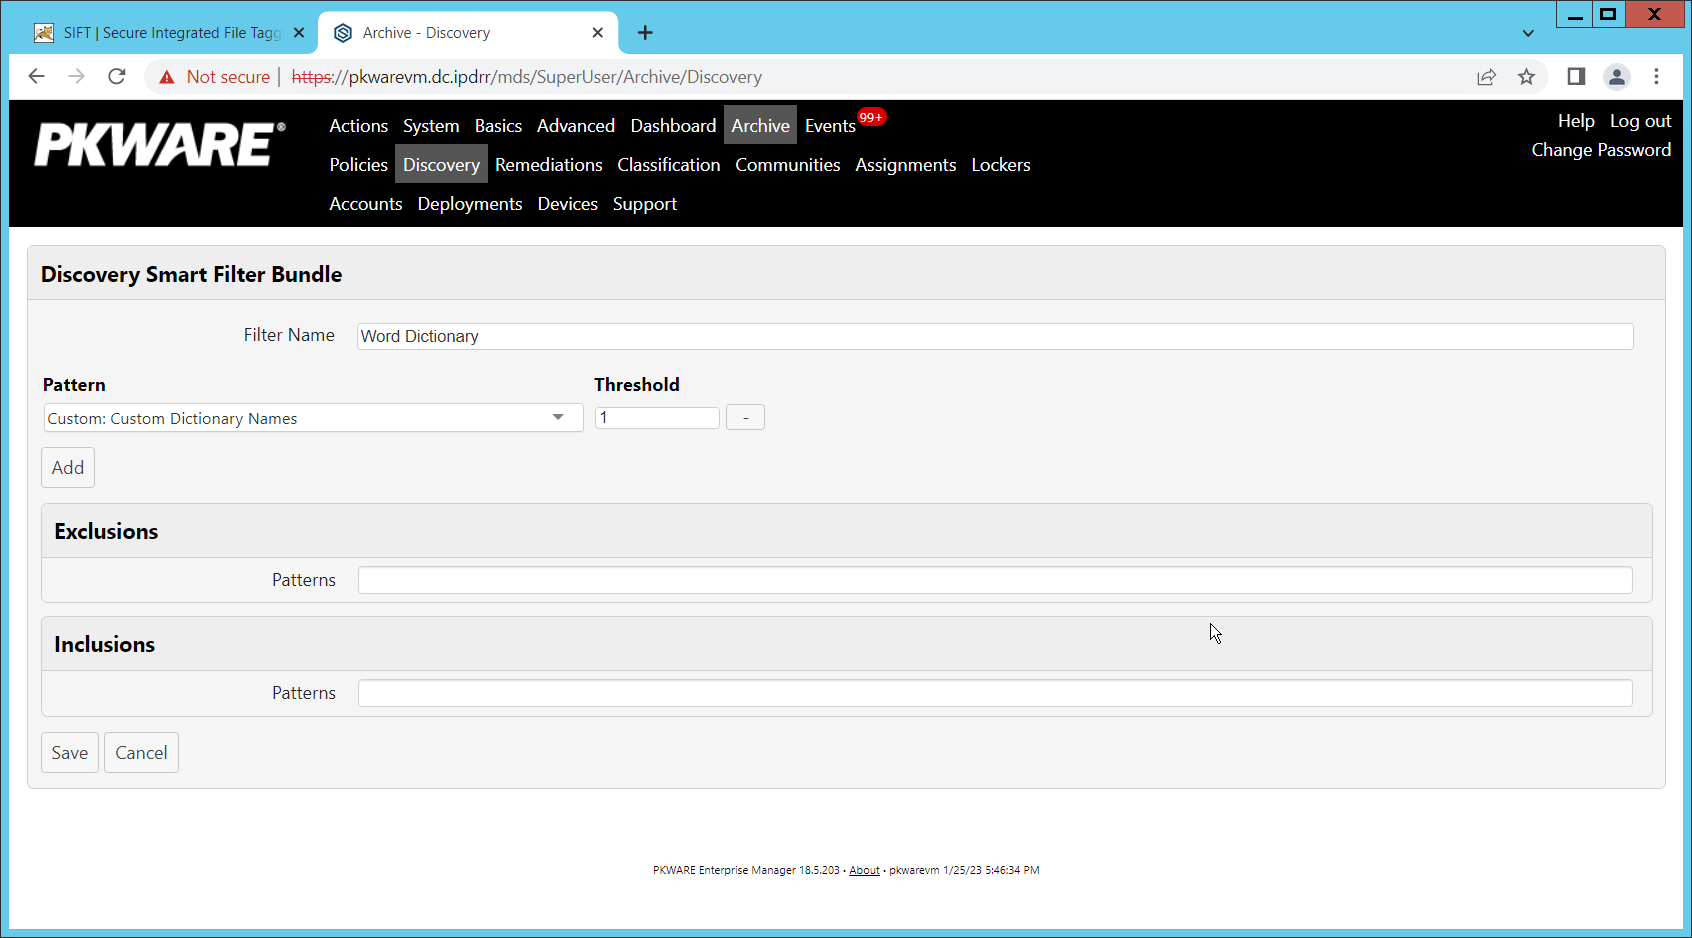Go to Remediations submenu
The image size is (1692, 938).
(x=548, y=165)
